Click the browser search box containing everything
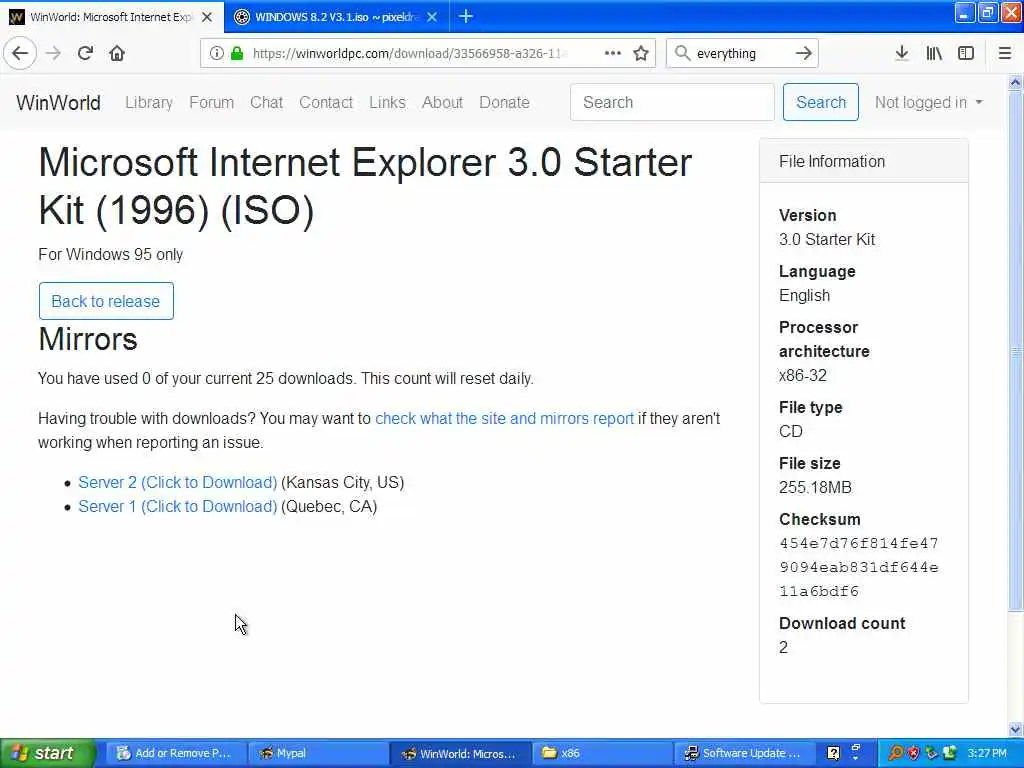The image size is (1024, 768). coord(742,54)
